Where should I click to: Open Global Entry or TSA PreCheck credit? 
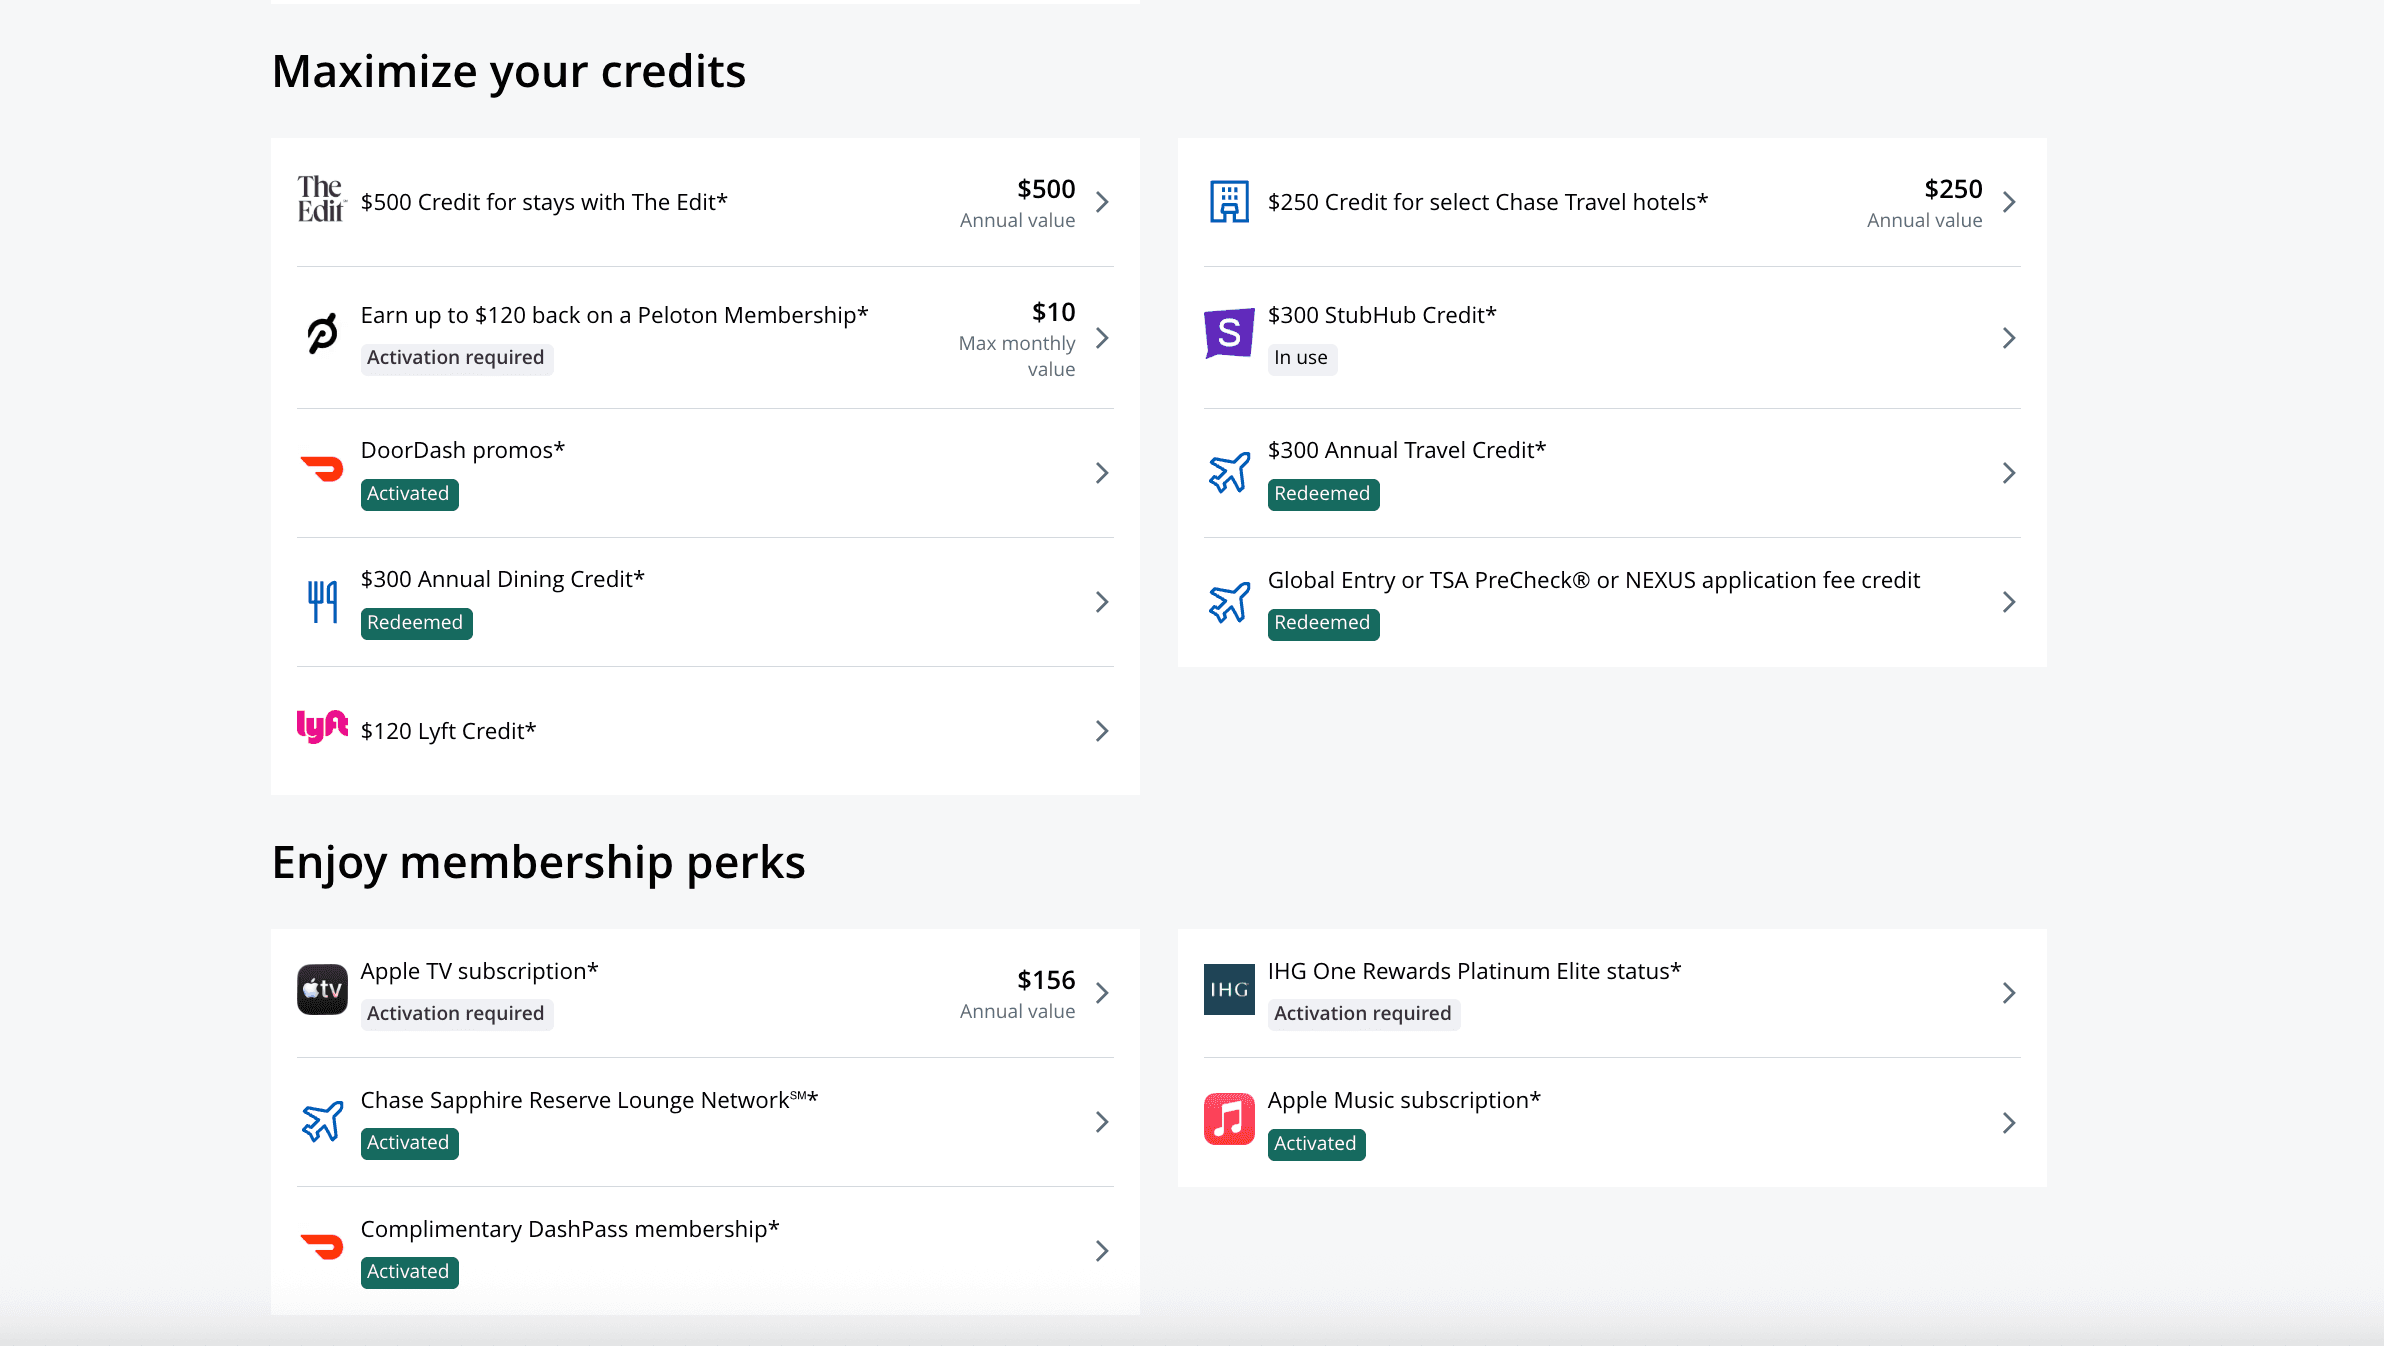1612,602
